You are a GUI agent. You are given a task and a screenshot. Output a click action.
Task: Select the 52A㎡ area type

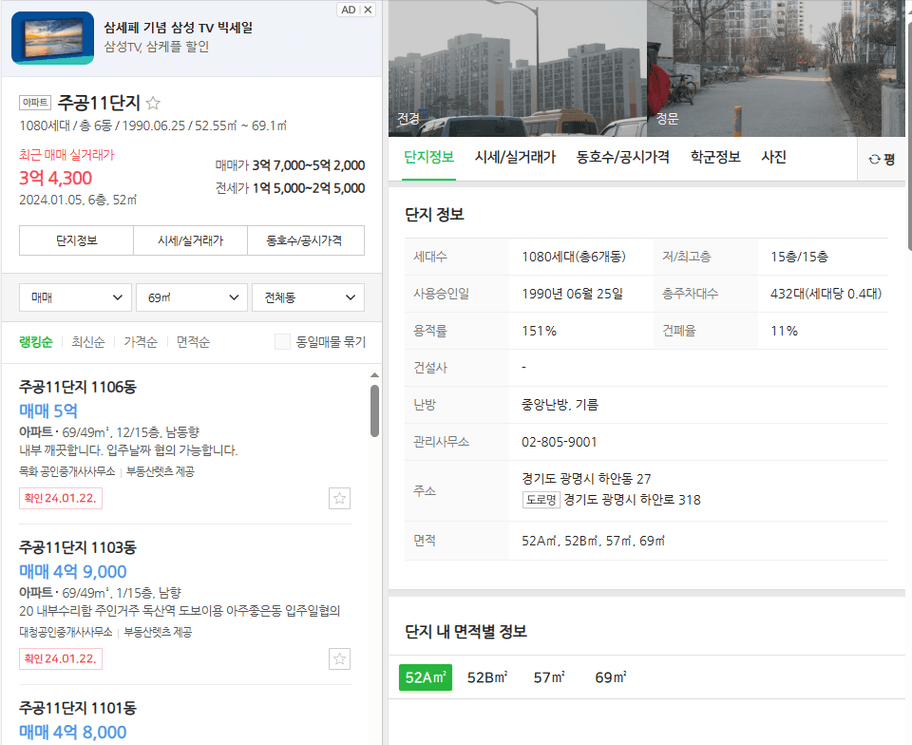tap(425, 678)
